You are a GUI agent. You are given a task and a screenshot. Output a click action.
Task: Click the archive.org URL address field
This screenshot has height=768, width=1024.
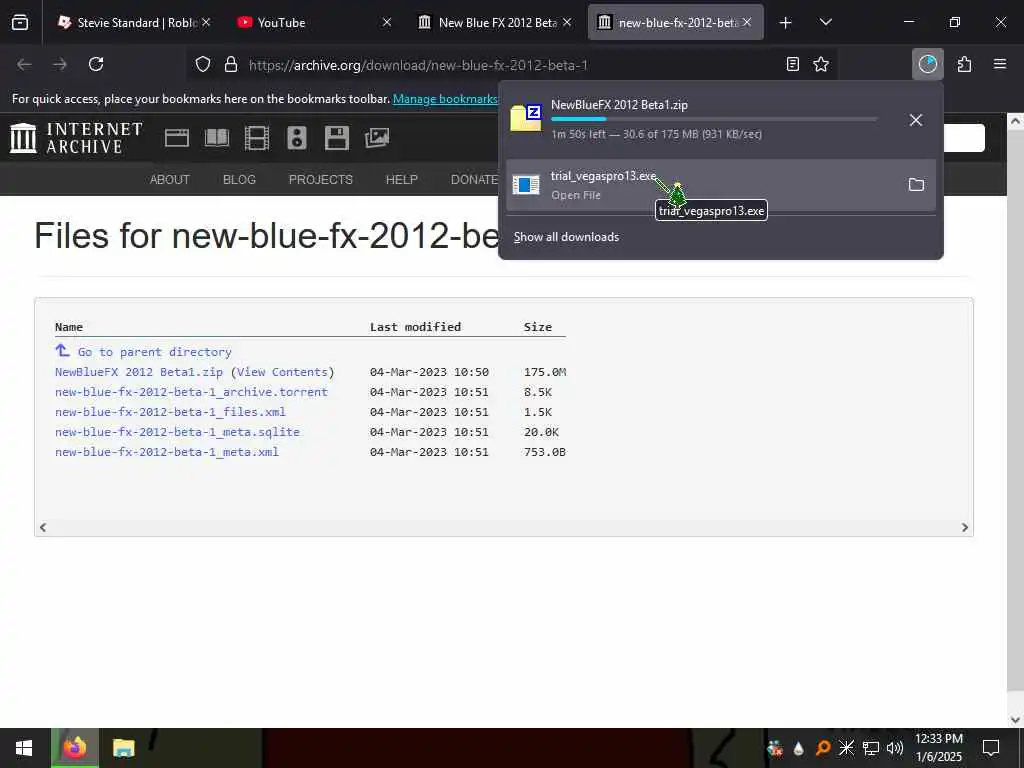coord(418,65)
